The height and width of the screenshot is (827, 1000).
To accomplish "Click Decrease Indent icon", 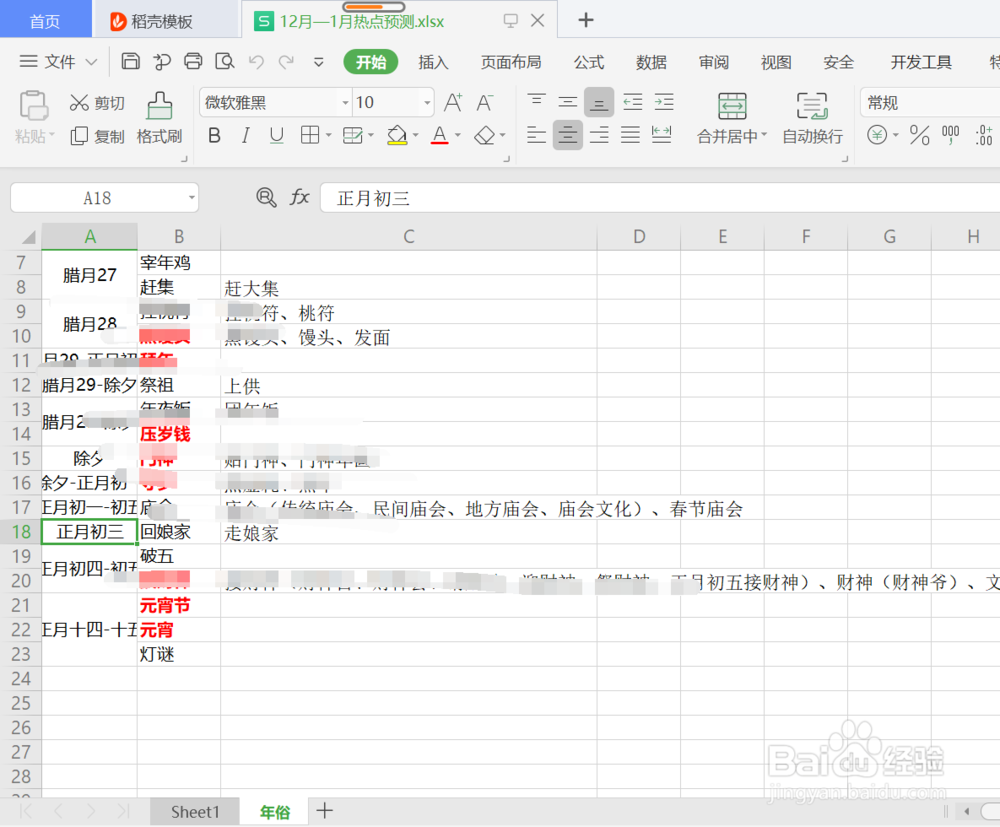I will [x=633, y=102].
